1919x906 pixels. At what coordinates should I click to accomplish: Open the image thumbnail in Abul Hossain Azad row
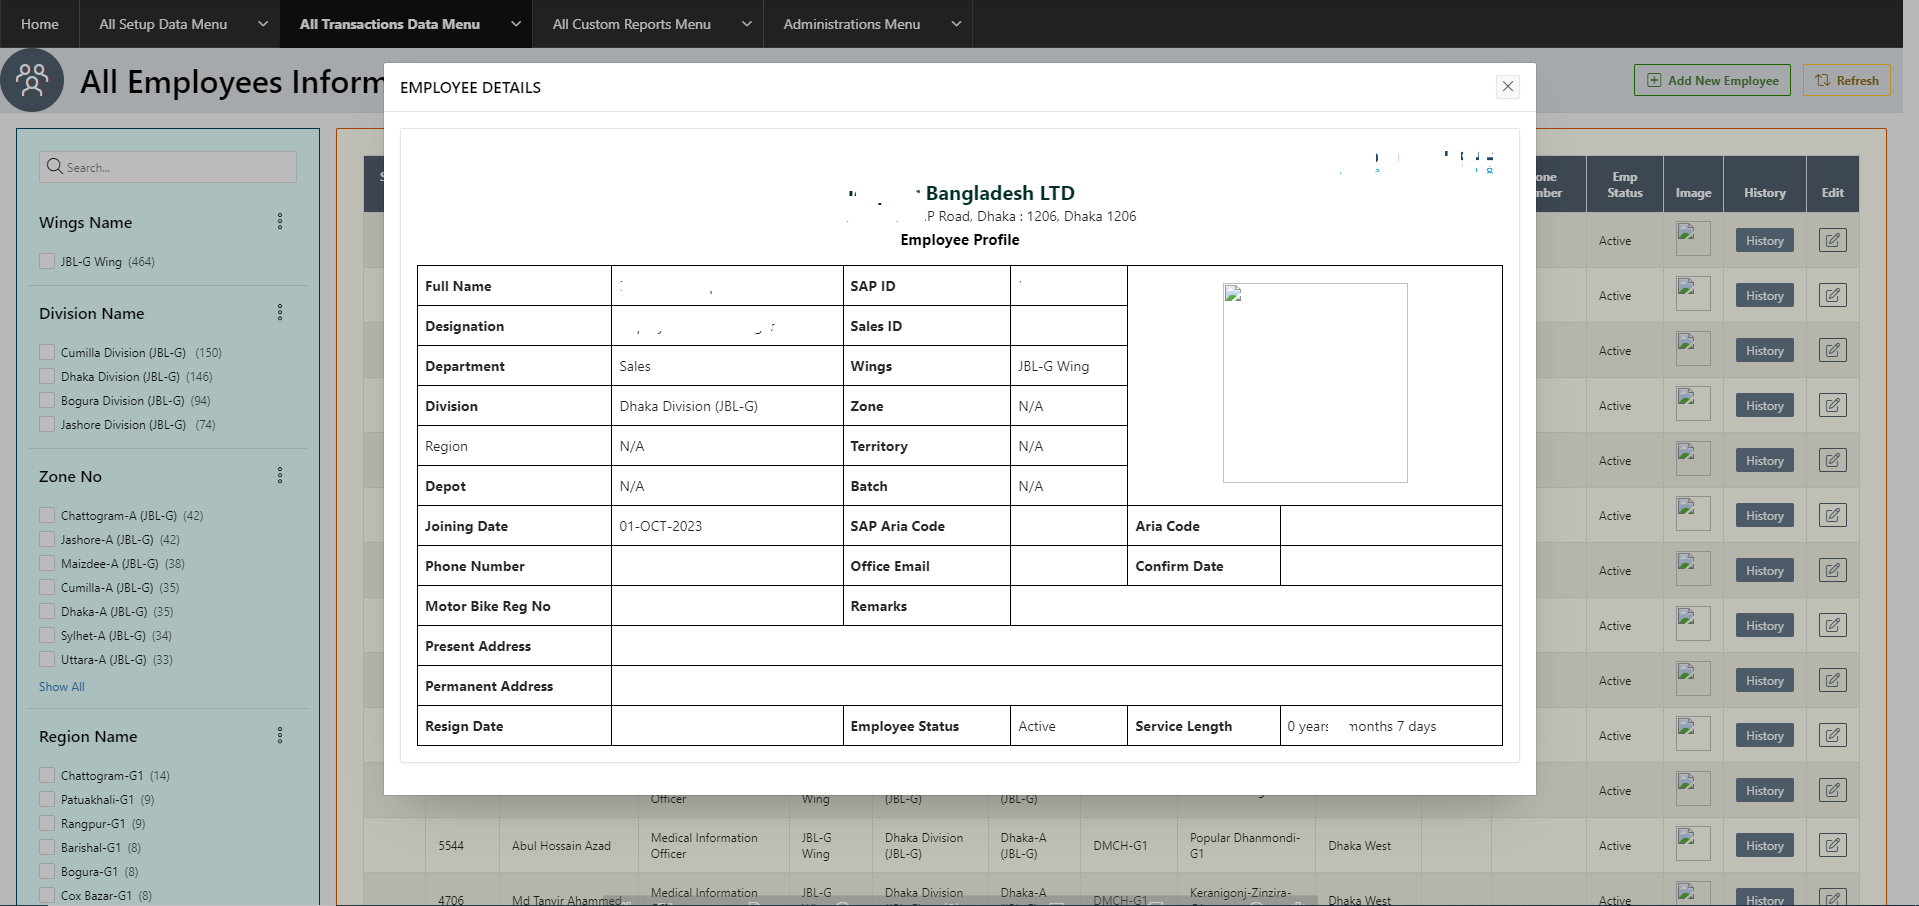tap(1693, 844)
